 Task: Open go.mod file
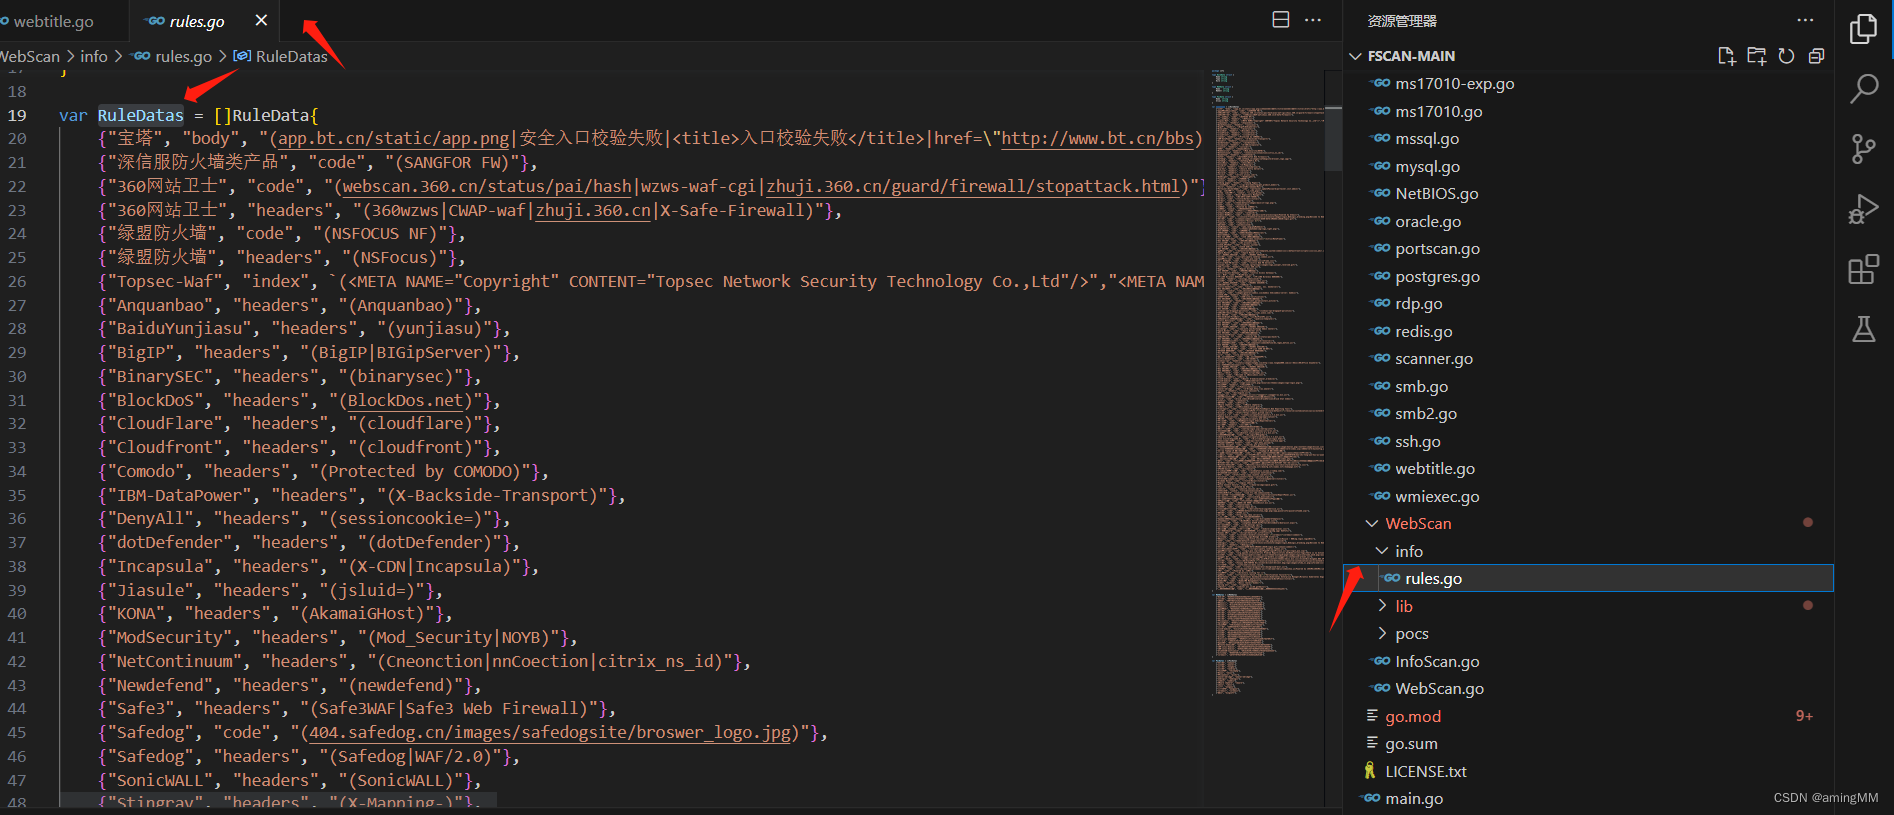[x=1412, y=716]
